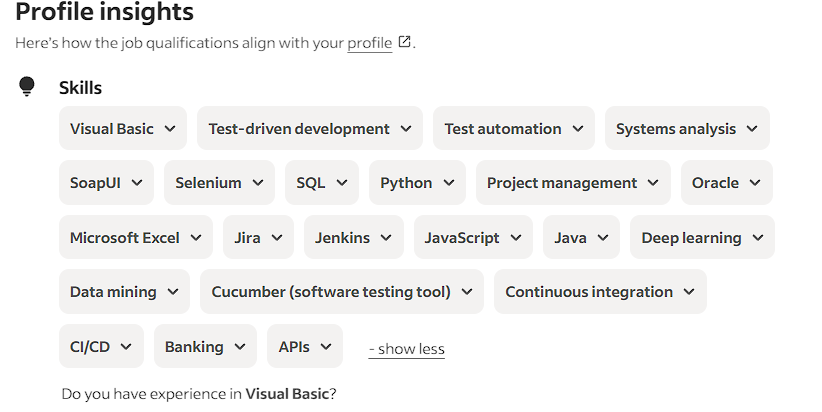This screenshot has height=412, width=822.
Task: Expand the Continuous integration skill
Action: [600, 291]
